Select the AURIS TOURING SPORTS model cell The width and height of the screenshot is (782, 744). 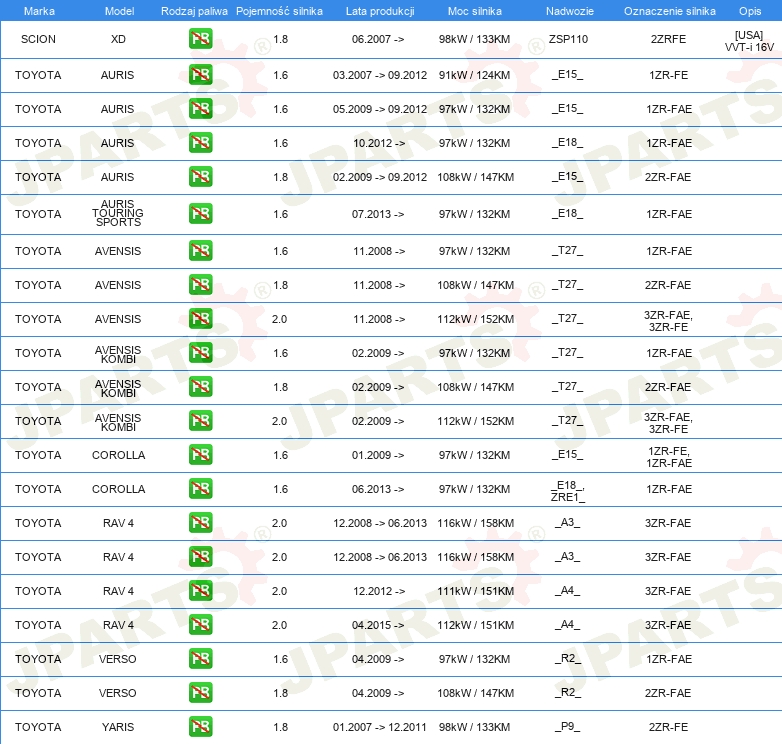[x=118, y=213]
